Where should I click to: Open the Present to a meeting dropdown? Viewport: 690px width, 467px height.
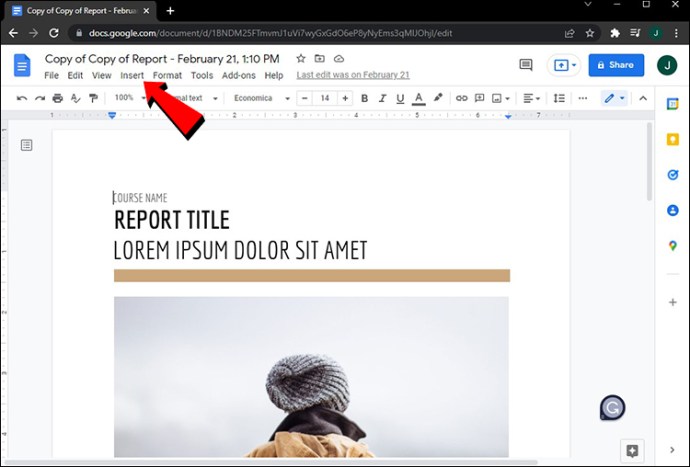point(564,66)
